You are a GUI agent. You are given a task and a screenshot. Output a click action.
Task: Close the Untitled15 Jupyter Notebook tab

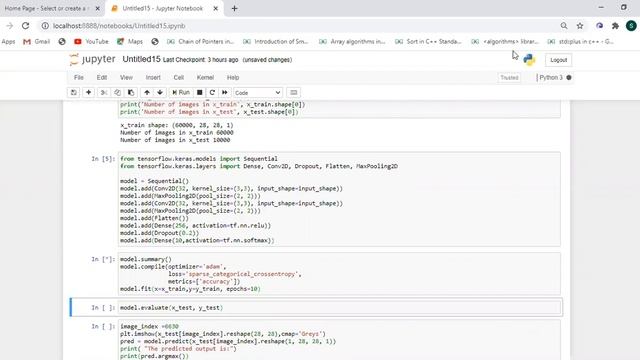pyautogui.click(x=216, y=9)
